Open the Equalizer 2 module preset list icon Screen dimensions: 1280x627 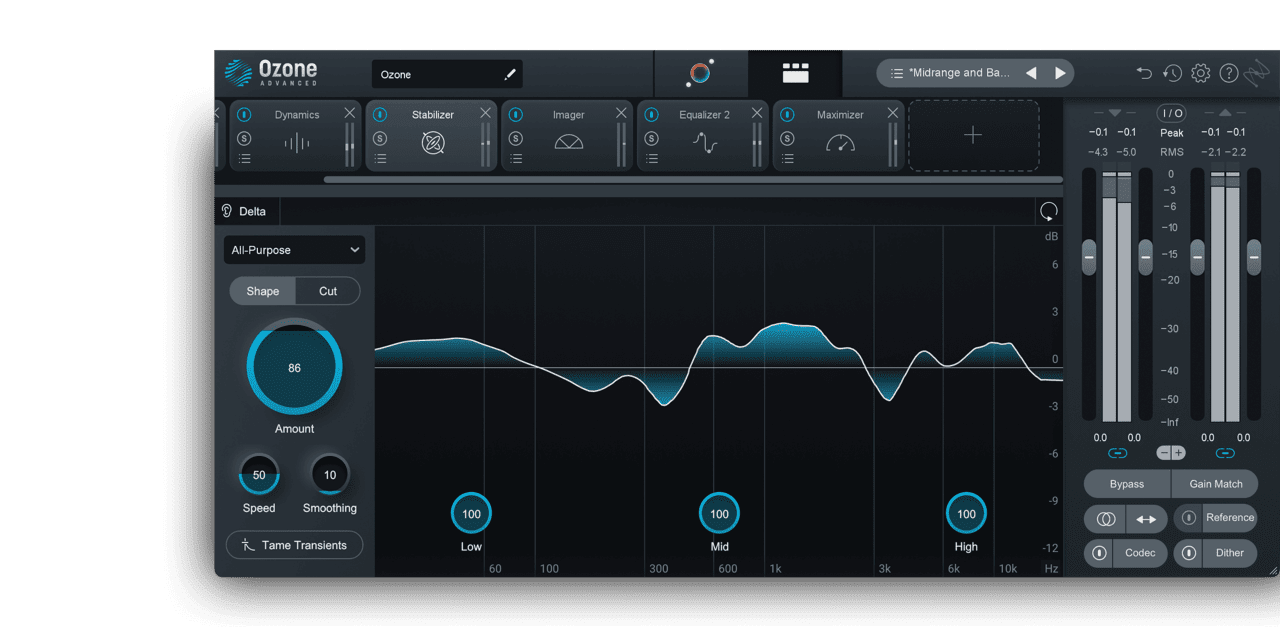coord(652,158)
